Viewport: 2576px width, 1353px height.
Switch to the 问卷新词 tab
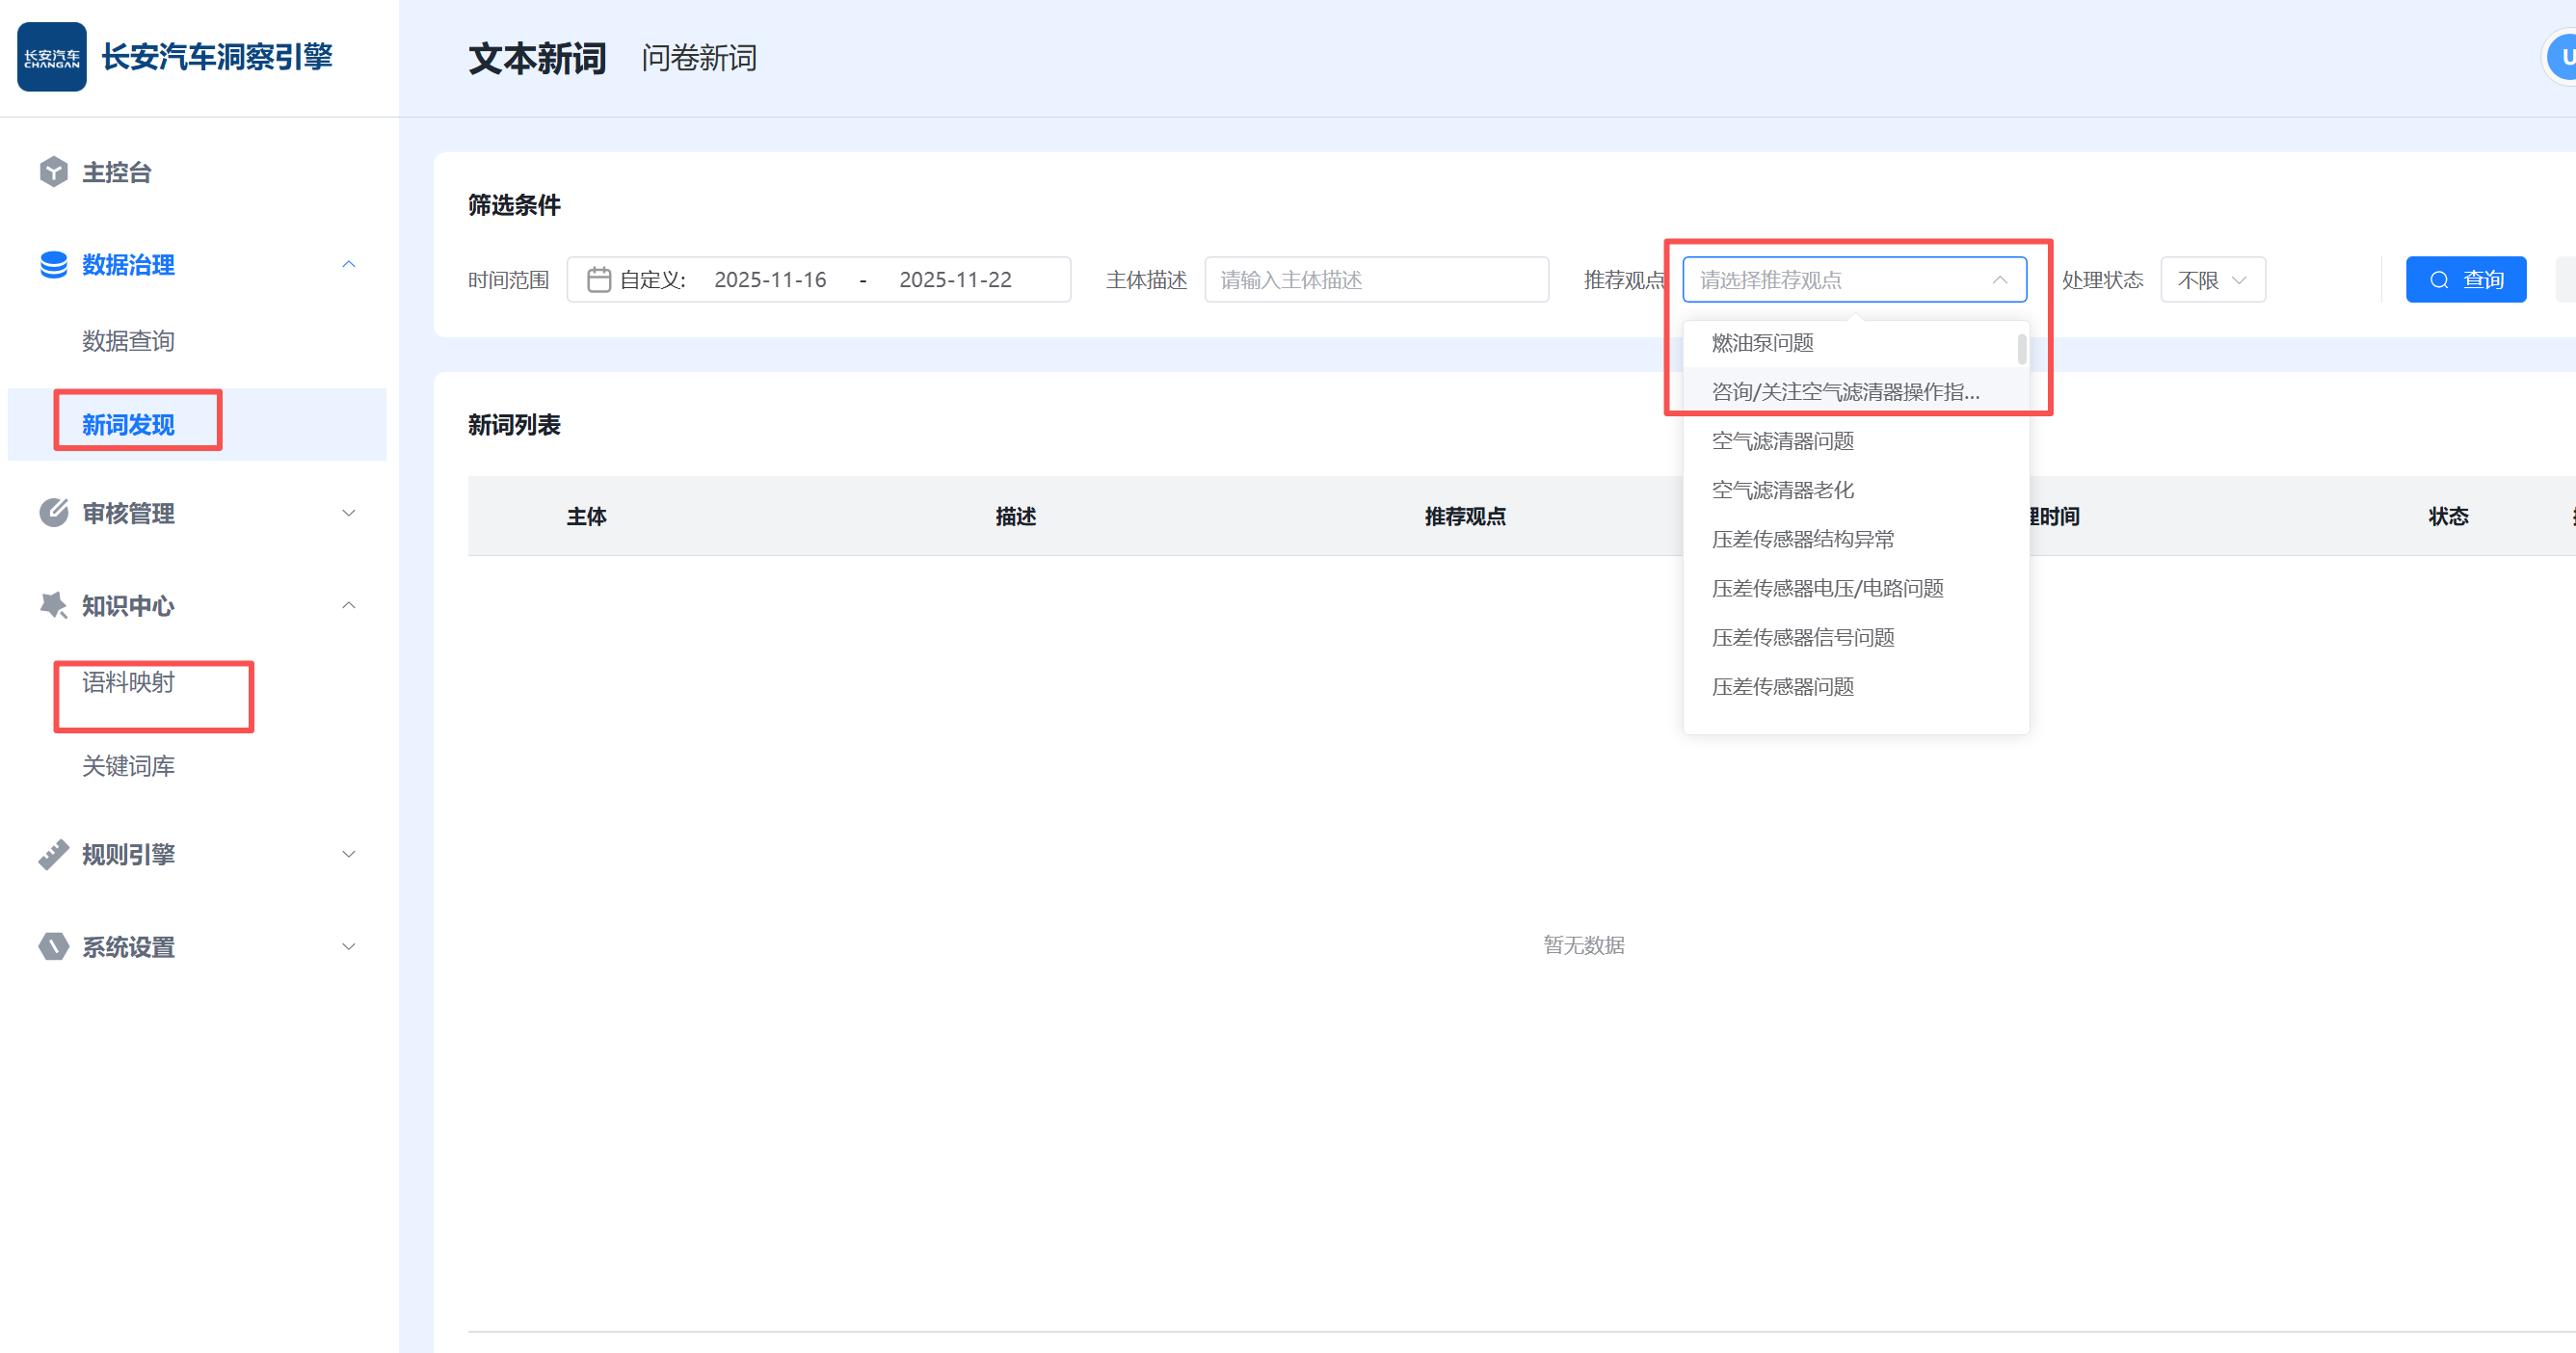[x=698, y=58]
